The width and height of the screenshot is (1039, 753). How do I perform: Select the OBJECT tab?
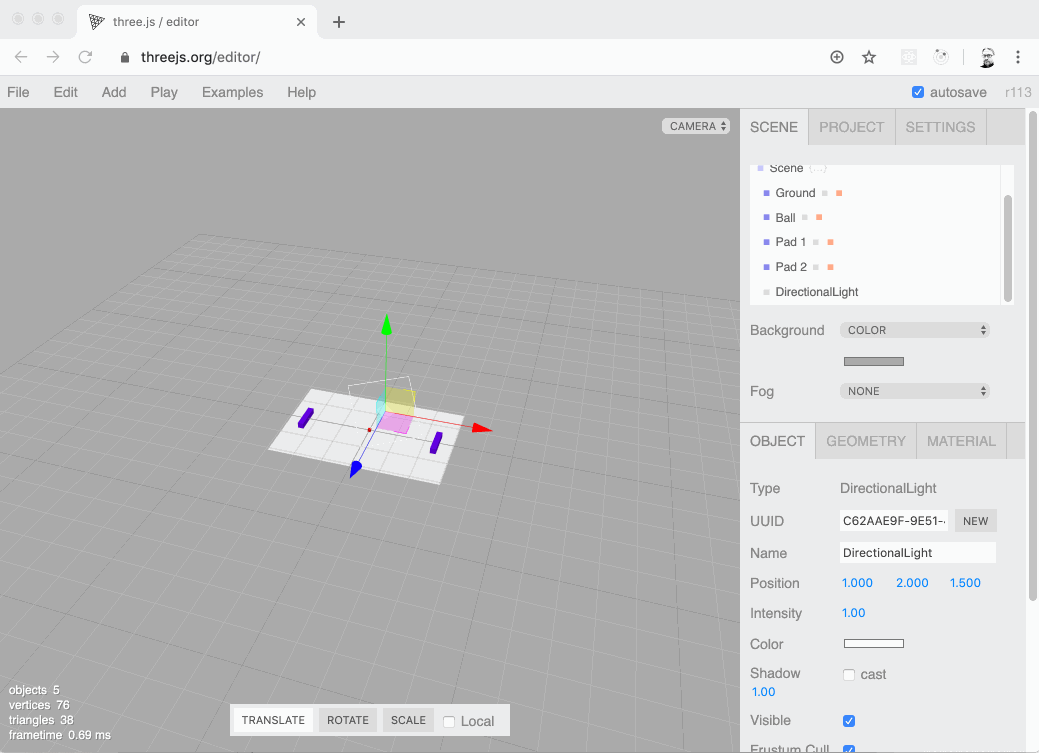[x=777, y=441]
